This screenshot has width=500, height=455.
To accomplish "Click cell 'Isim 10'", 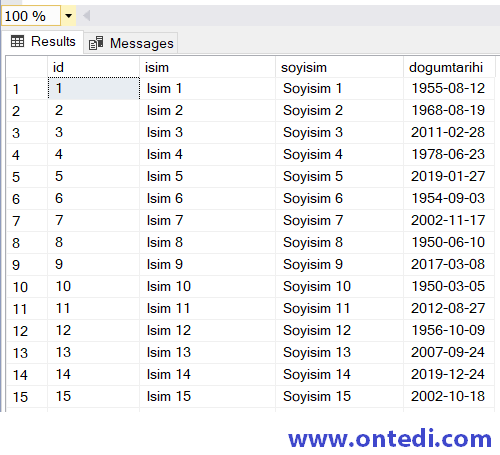I will coord(208,287).
